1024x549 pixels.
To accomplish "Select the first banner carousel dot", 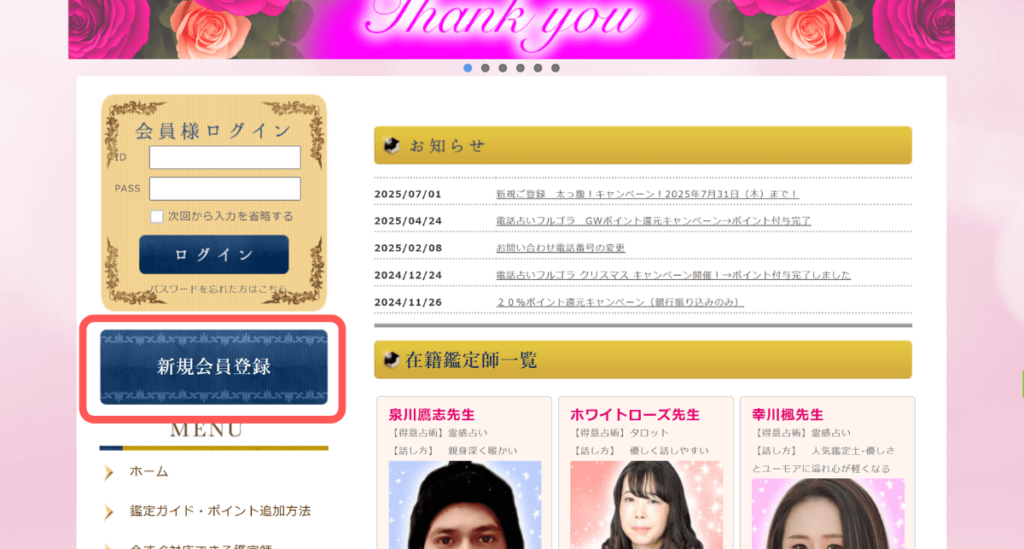I will click(468, 68).
